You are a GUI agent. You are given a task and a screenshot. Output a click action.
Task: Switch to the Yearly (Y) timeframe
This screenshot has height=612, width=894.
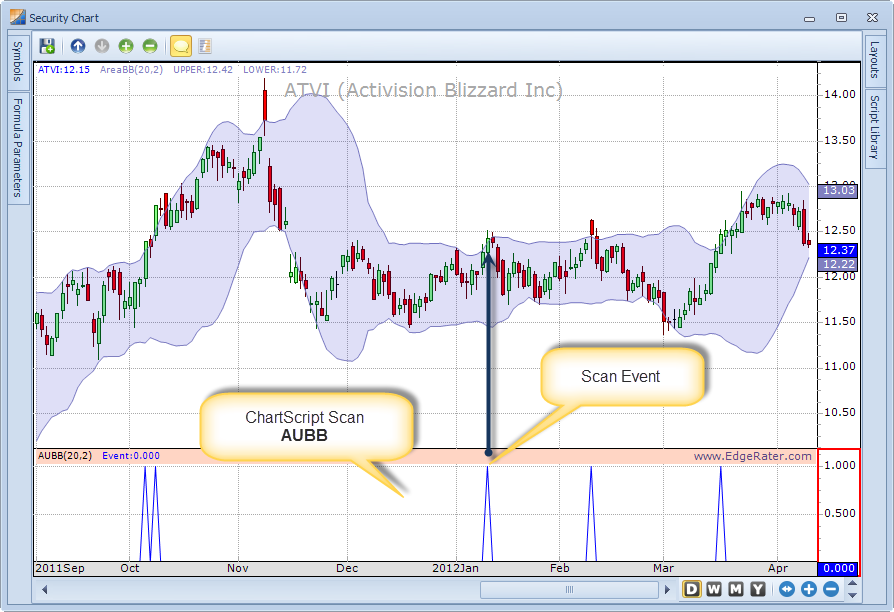click(757, 589)
